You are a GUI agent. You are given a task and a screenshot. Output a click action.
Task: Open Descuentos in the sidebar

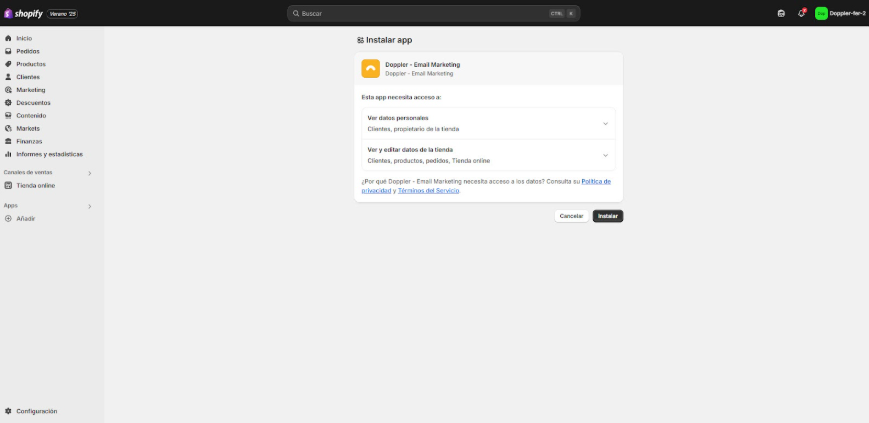pos(33,103)
